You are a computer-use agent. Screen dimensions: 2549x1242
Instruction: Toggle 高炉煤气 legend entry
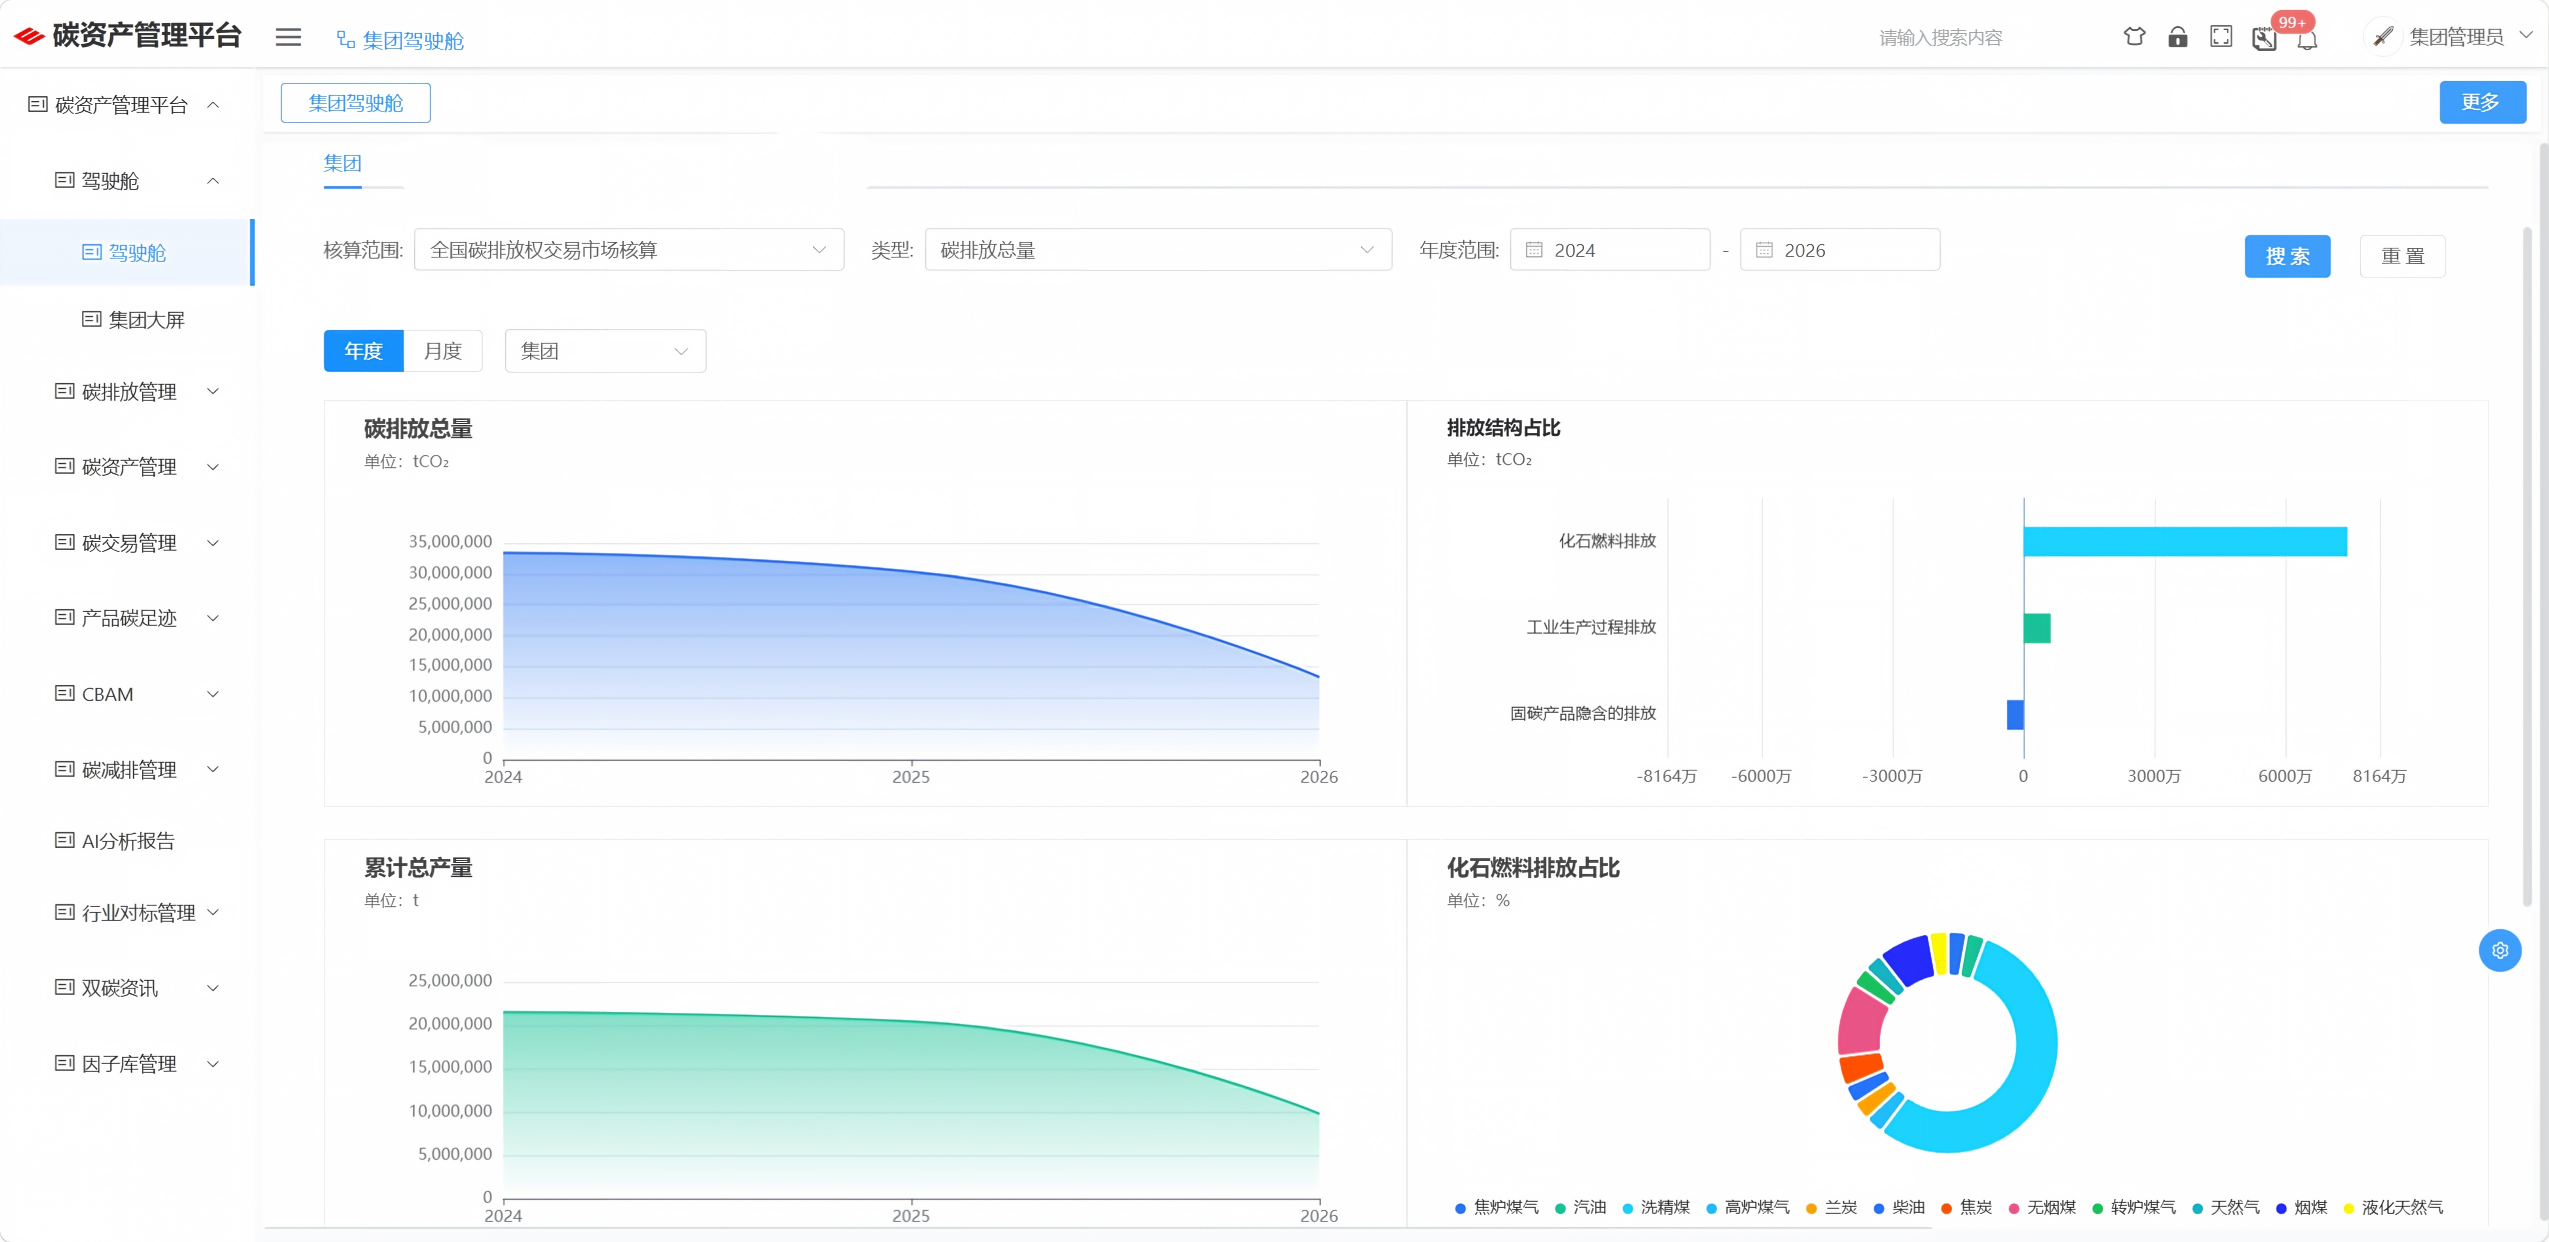(1748, 1207)
